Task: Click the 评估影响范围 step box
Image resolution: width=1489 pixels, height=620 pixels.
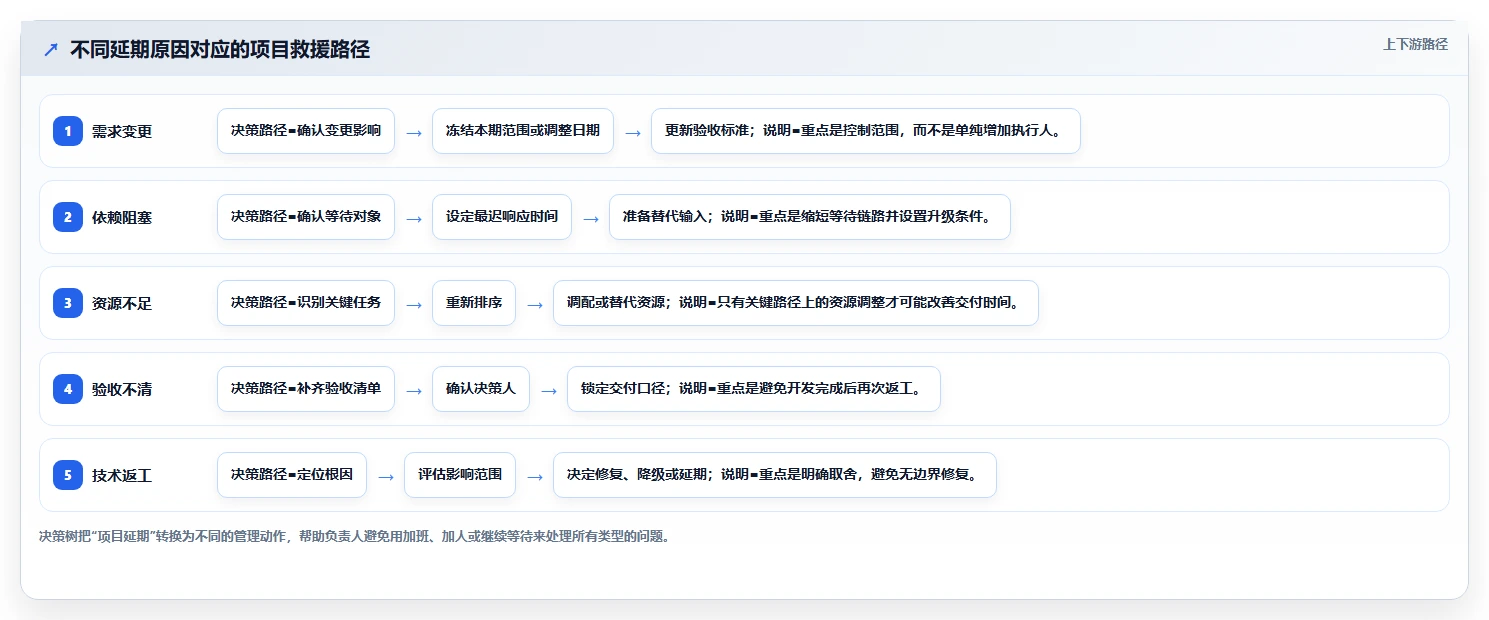Action: tap(460, 475)
